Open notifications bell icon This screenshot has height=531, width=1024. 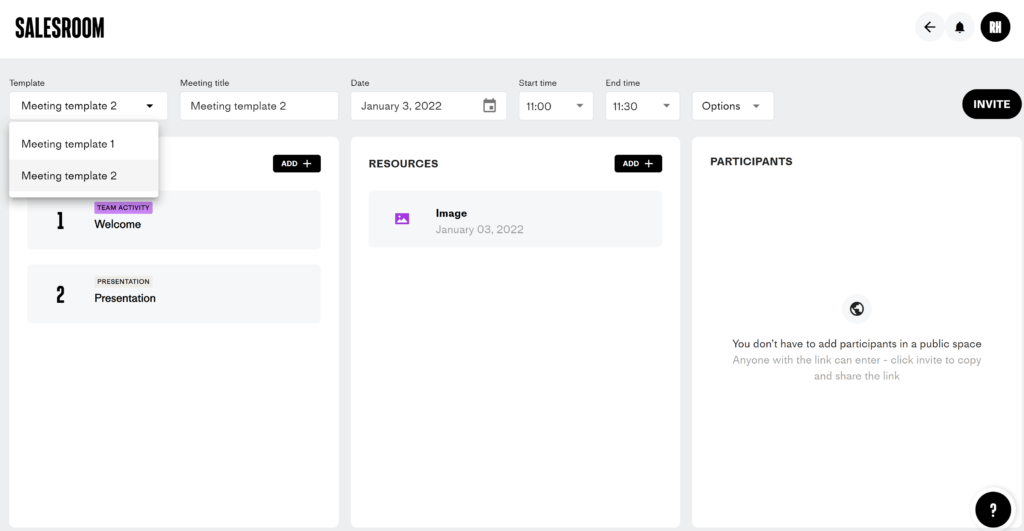point(960,27)
